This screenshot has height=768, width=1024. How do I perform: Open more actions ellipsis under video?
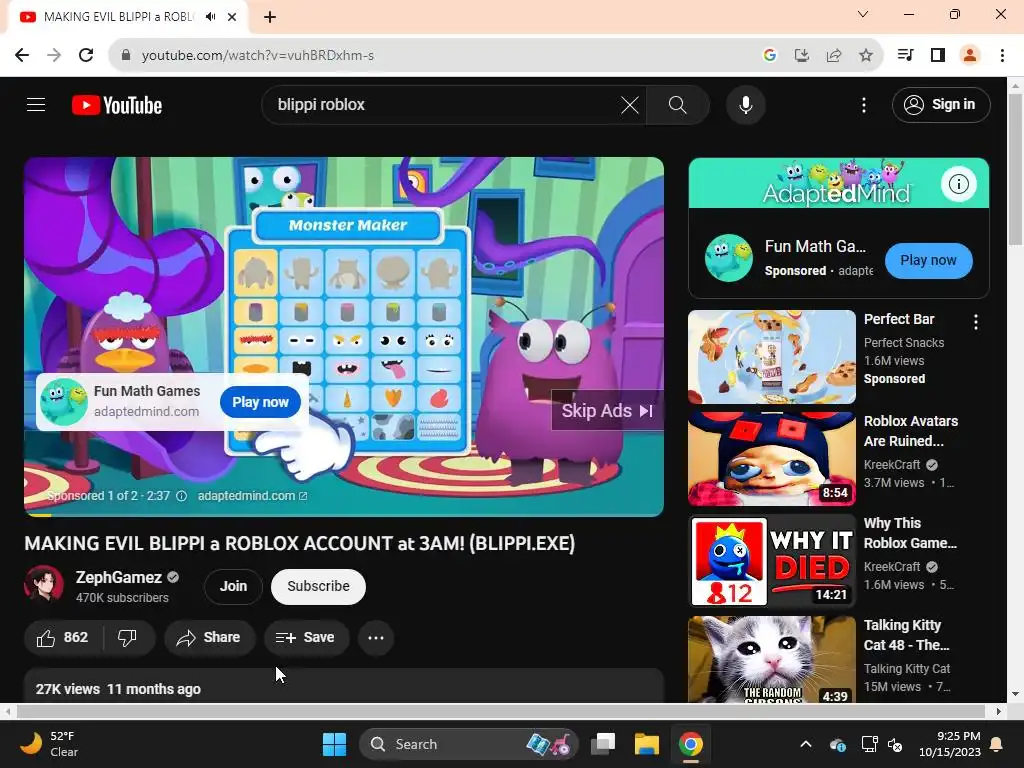point(376,637)
